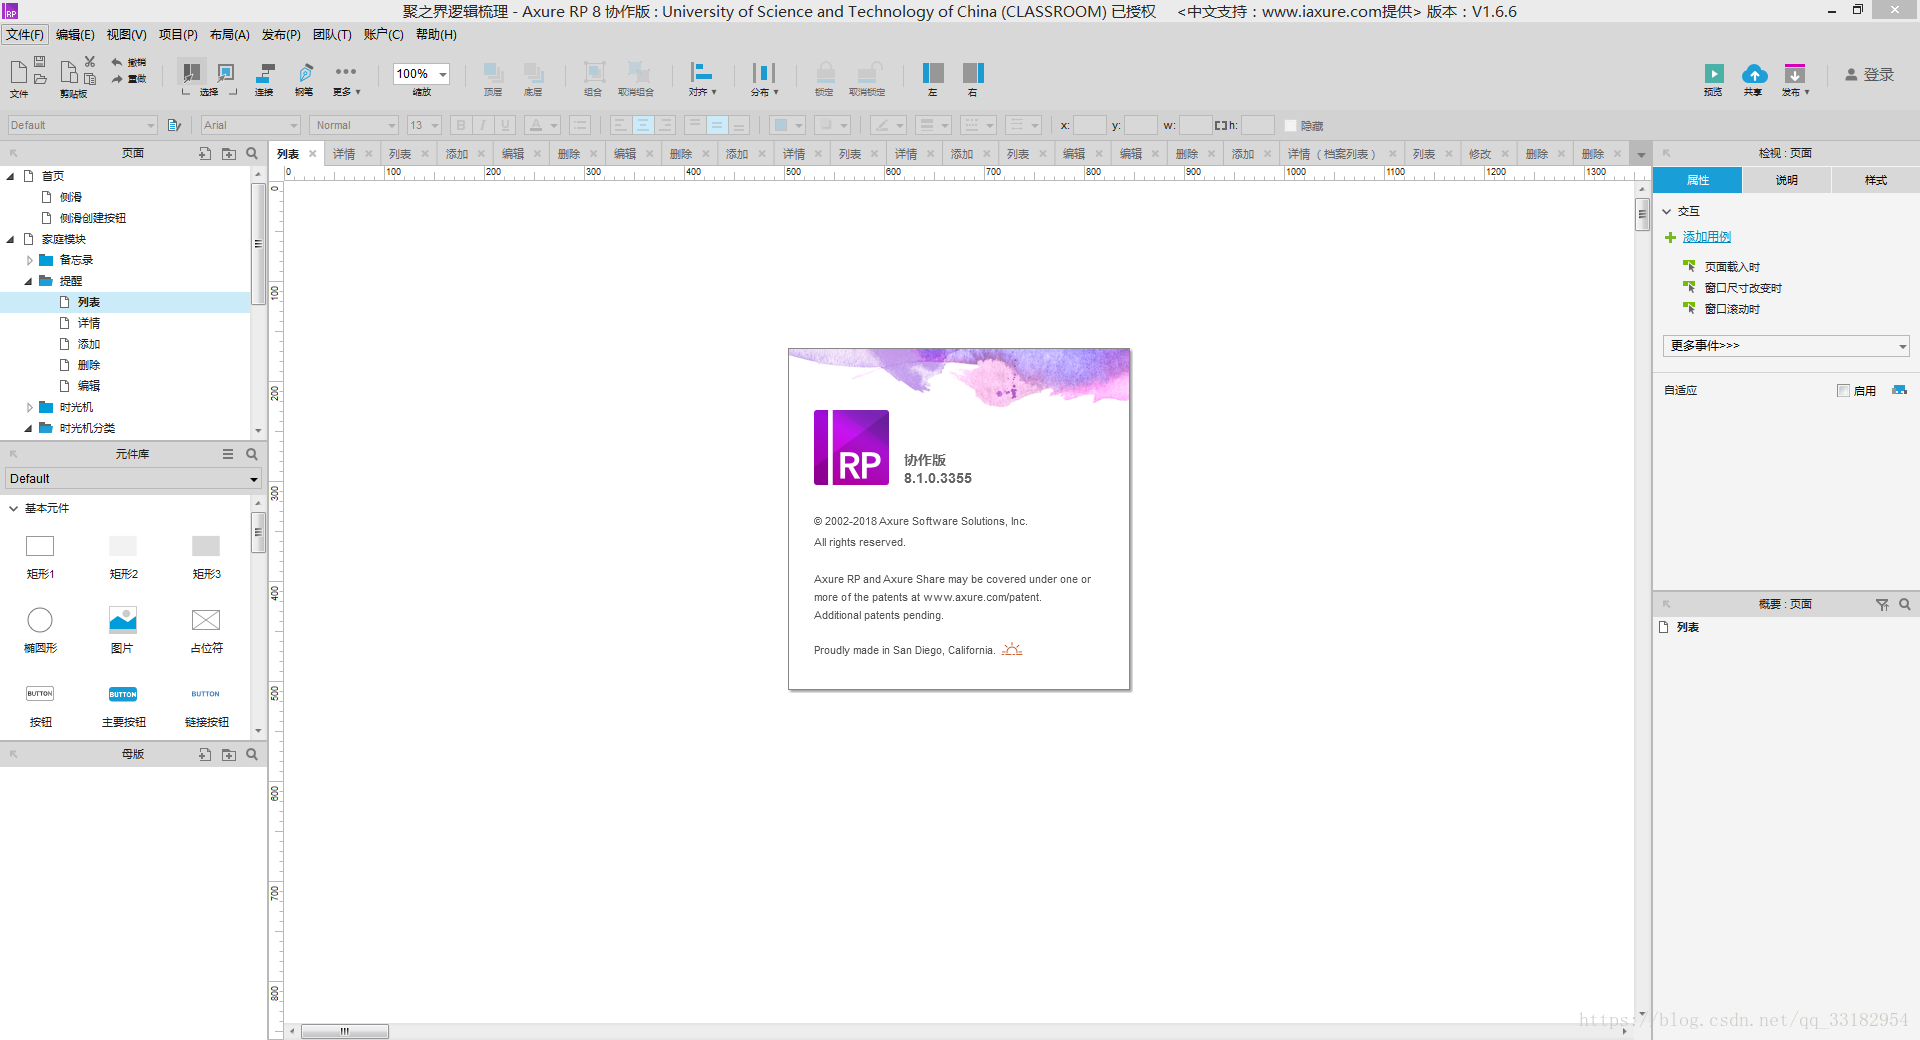Open the 更多事件 dropdown
Image resolution: width=1920 pixels, height=1040 pixels.
point(1786,346)
